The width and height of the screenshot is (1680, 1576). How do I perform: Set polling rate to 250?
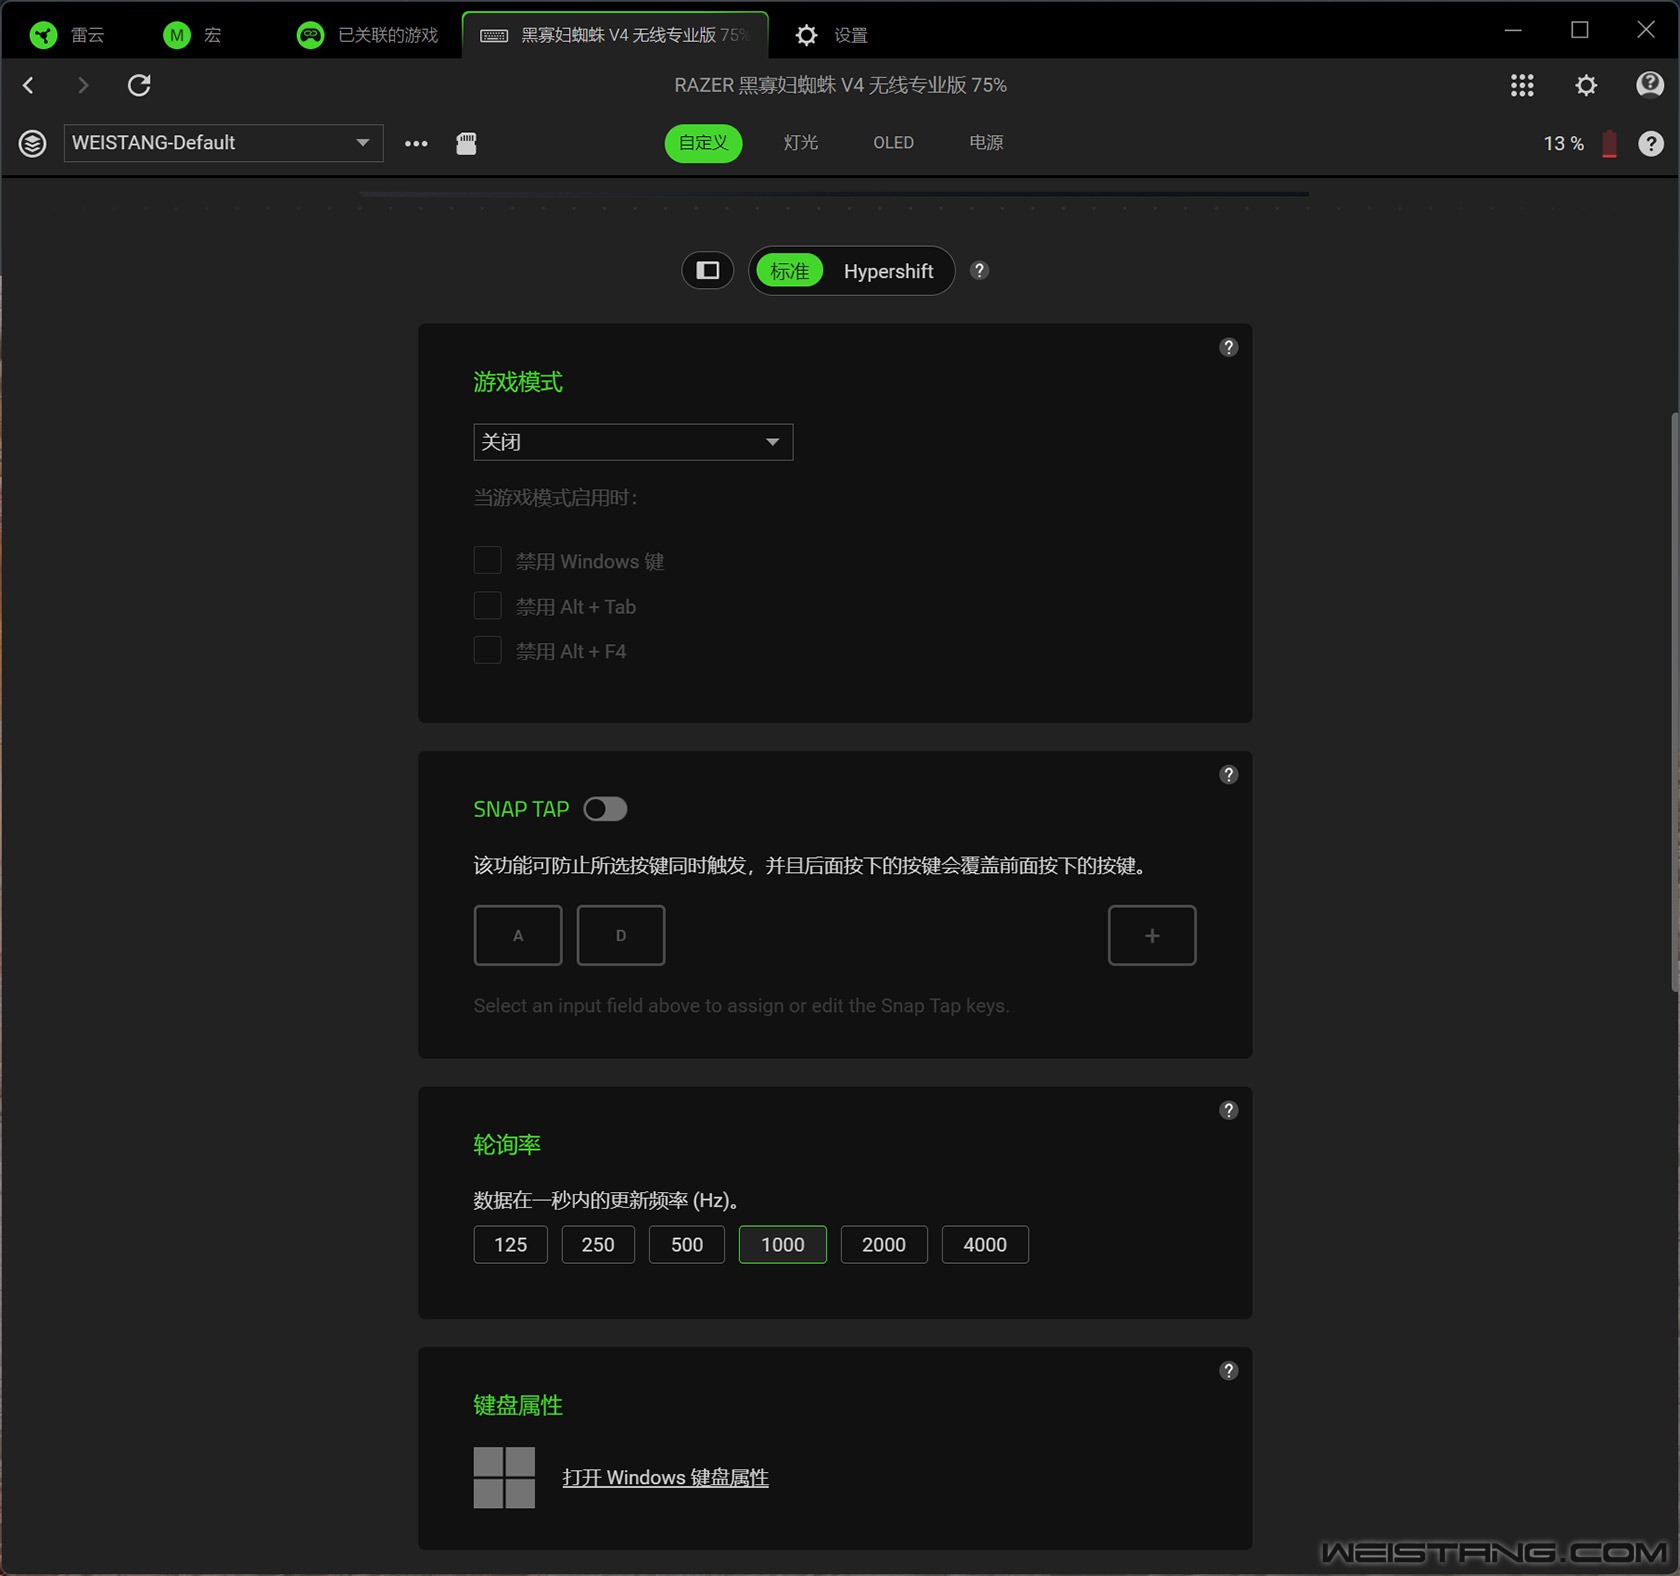coord(598,1244)
